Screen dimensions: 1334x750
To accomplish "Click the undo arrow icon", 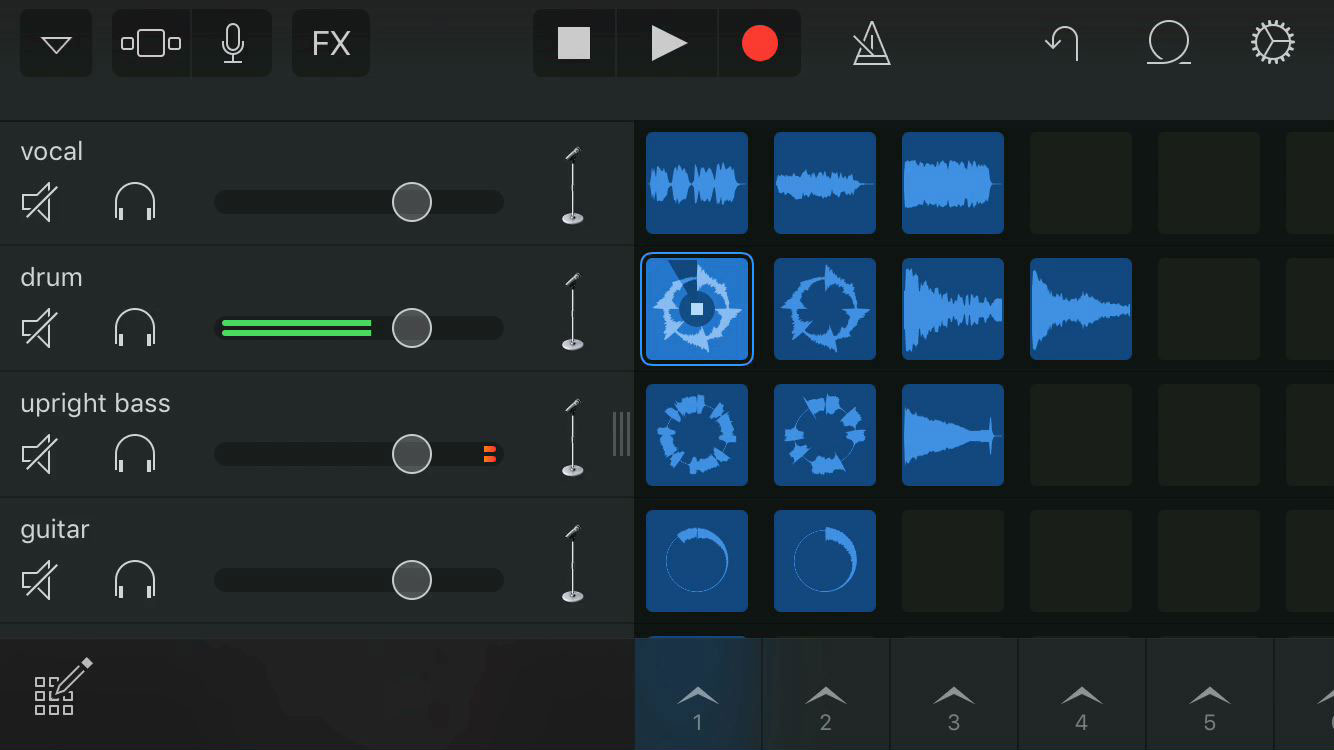I will 1062,43.
